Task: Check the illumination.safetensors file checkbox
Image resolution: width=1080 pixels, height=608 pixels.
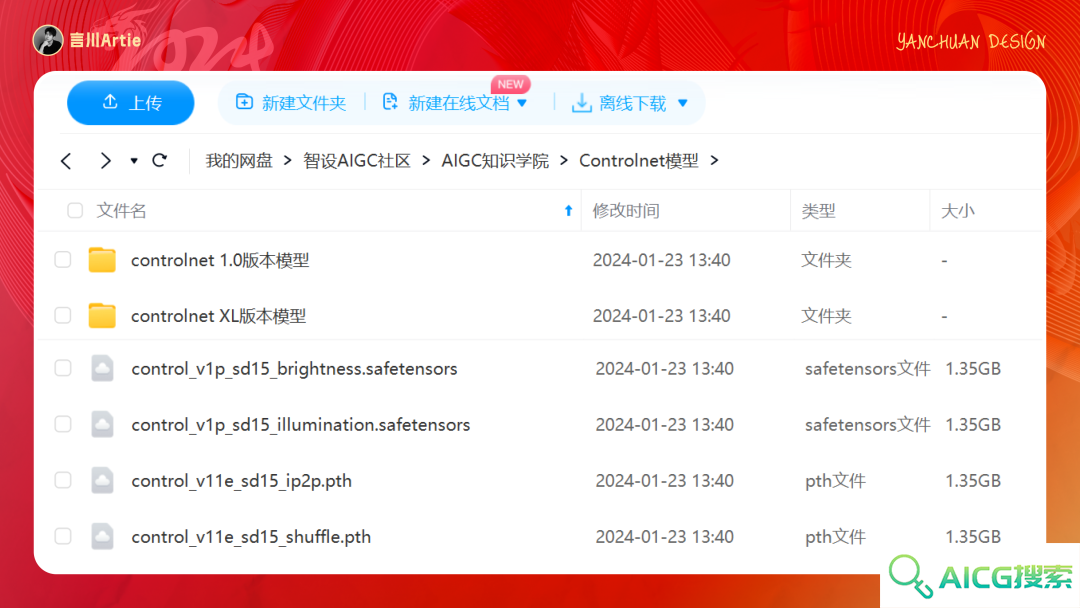Action: click(63, 424)
